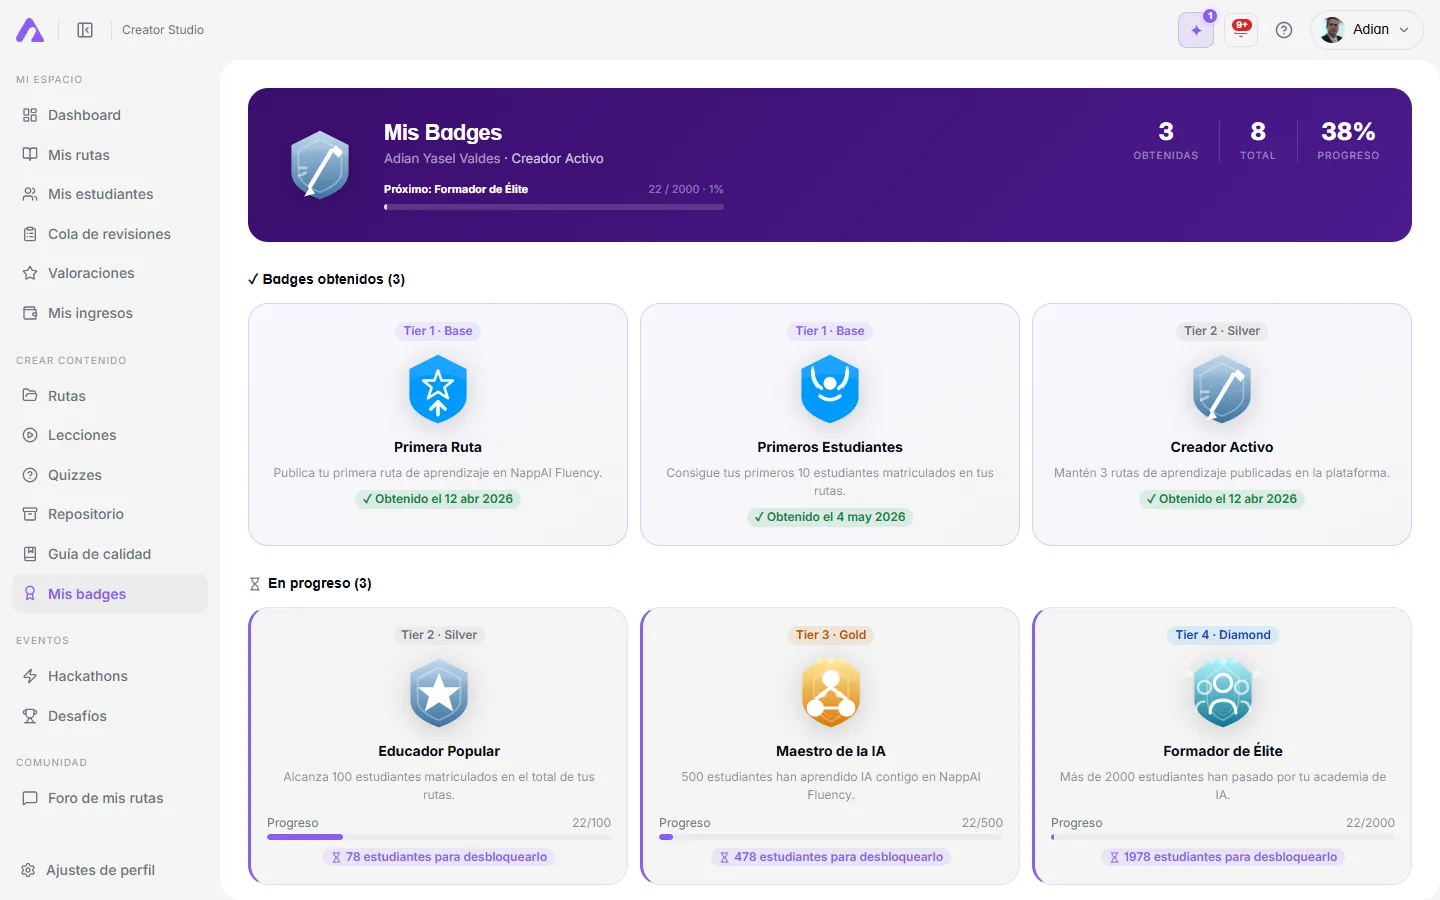Click the Repositorio archive icon
This screenshot has height=900, width=1440.
click(x=30, y=514)
